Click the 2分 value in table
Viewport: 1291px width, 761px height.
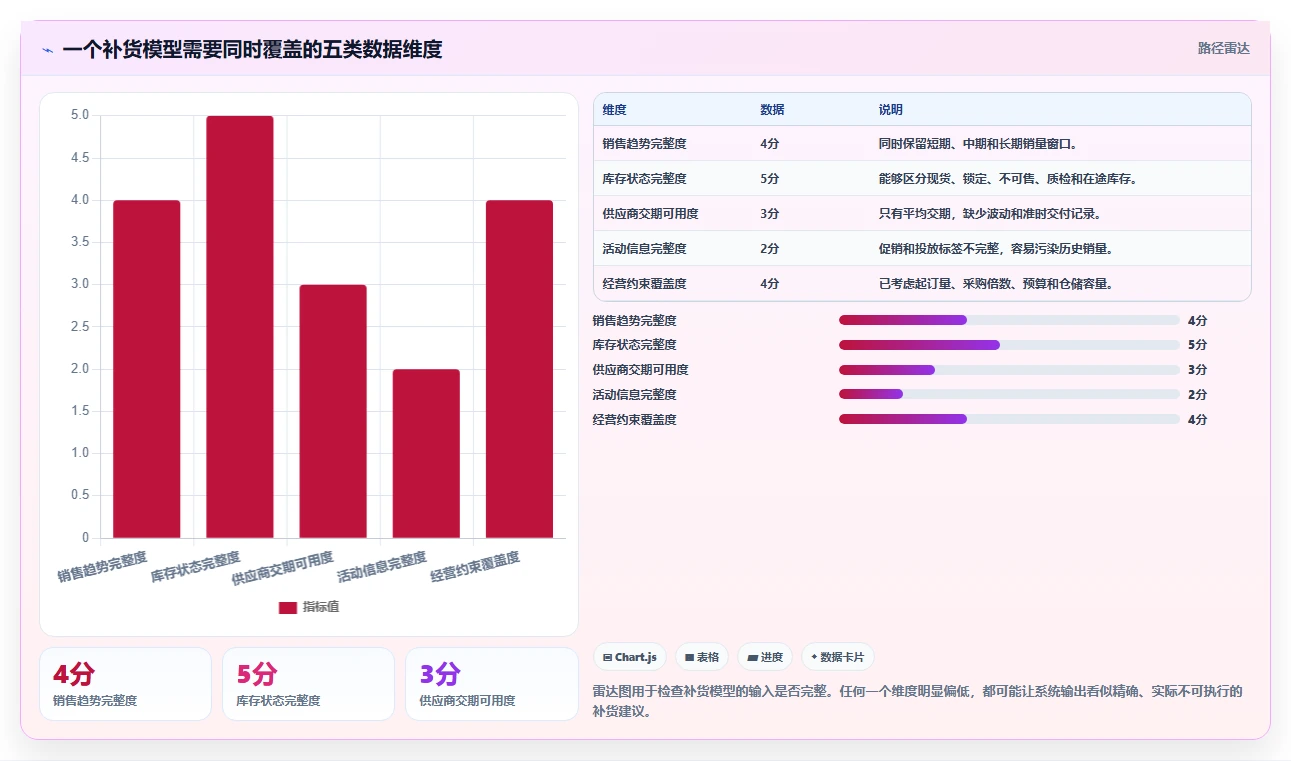coord(769,249)
